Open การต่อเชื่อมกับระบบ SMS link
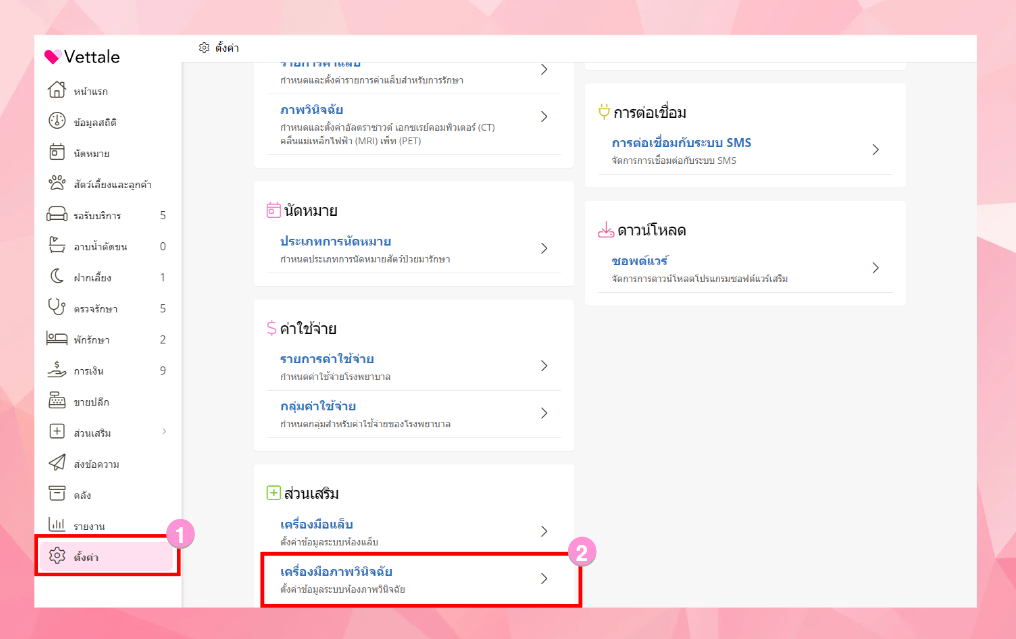Screen dimensions: 1016x639 [x=682, y=143]
